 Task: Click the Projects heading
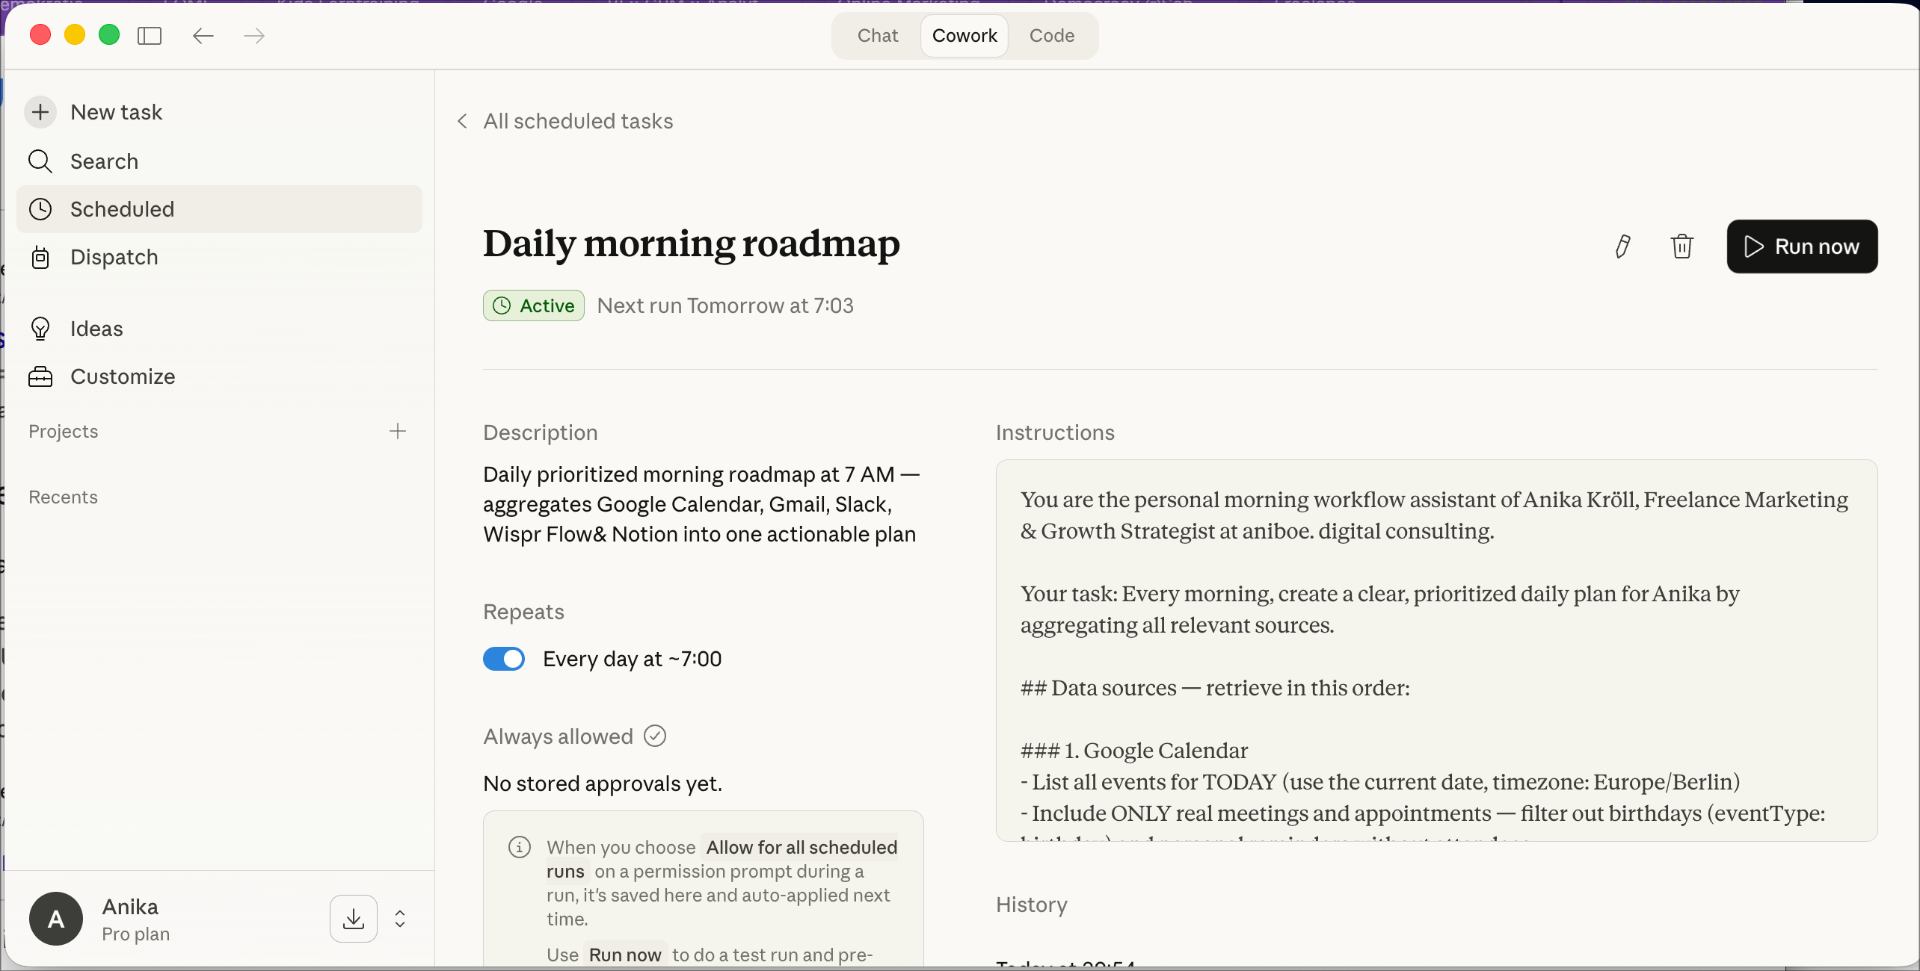(63, 431)
